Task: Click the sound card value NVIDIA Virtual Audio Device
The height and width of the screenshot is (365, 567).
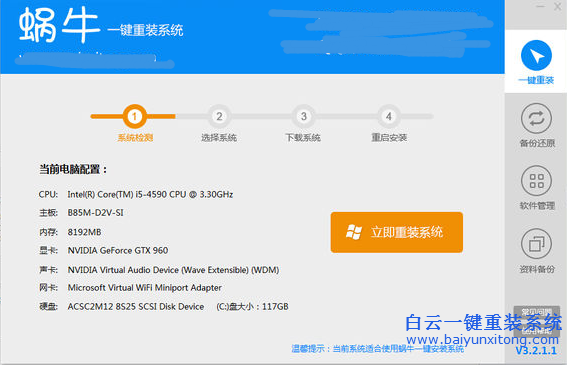Action: coord(173,270)
